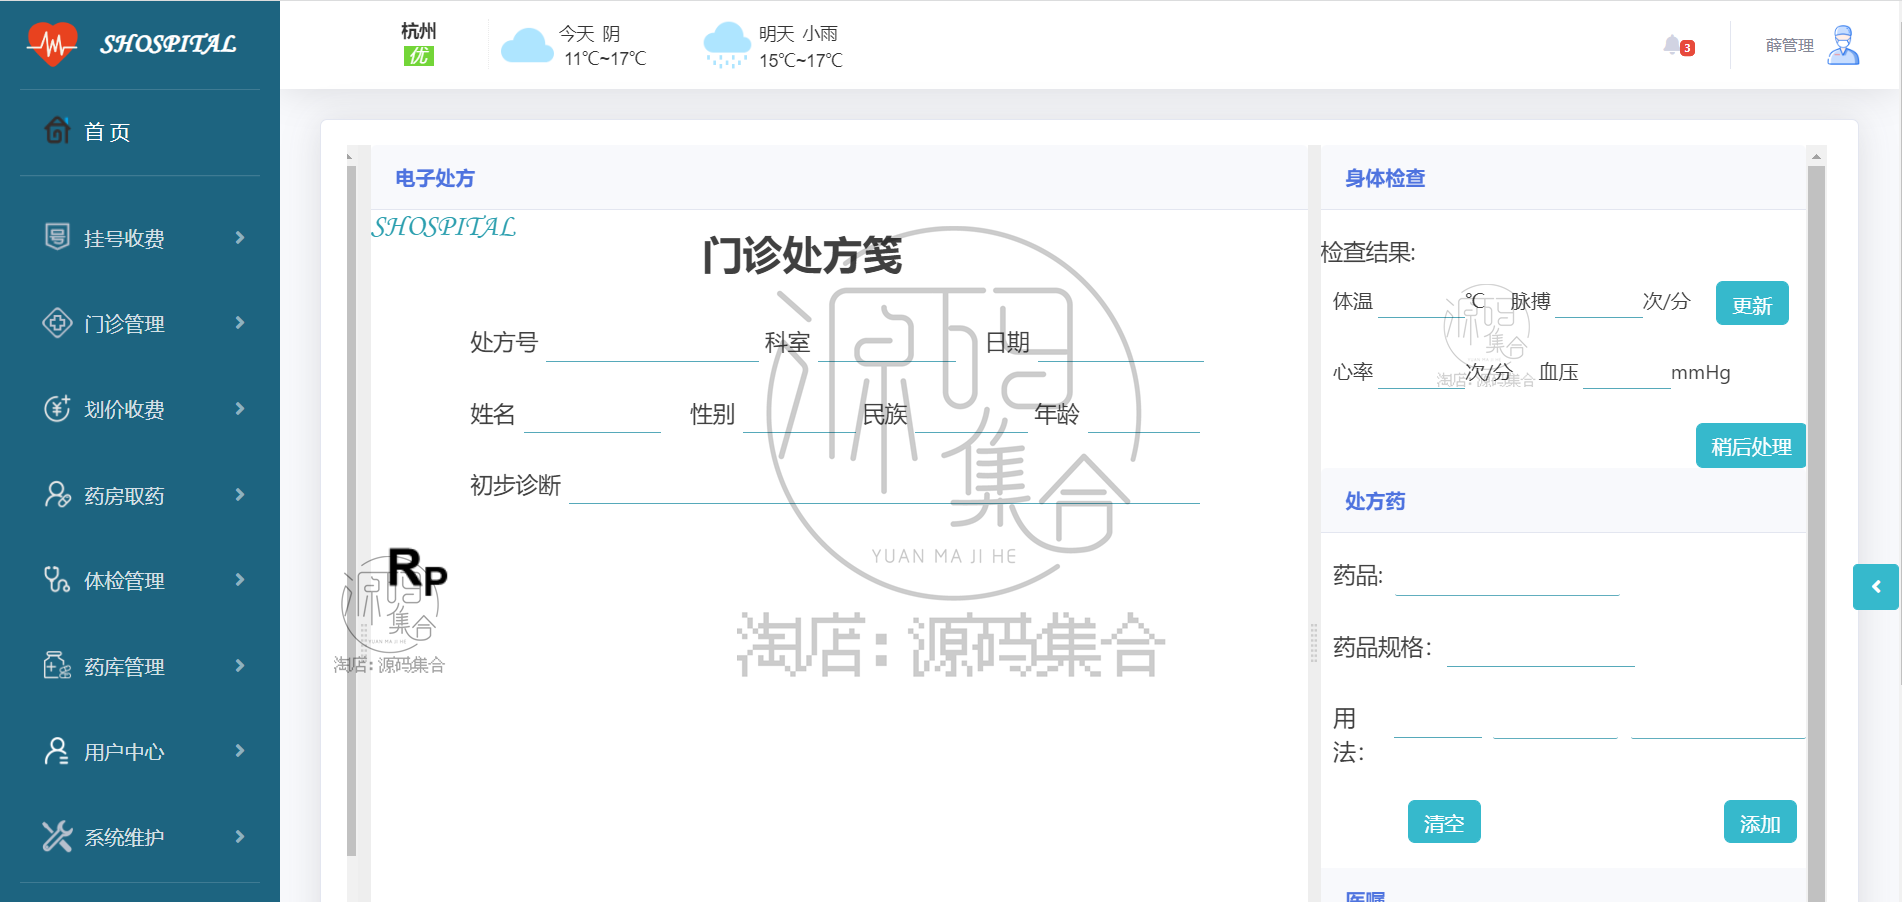This screenshot has width=1902, height=902.
Task: Click the 体温 input field
Action: coord(1421,302)
